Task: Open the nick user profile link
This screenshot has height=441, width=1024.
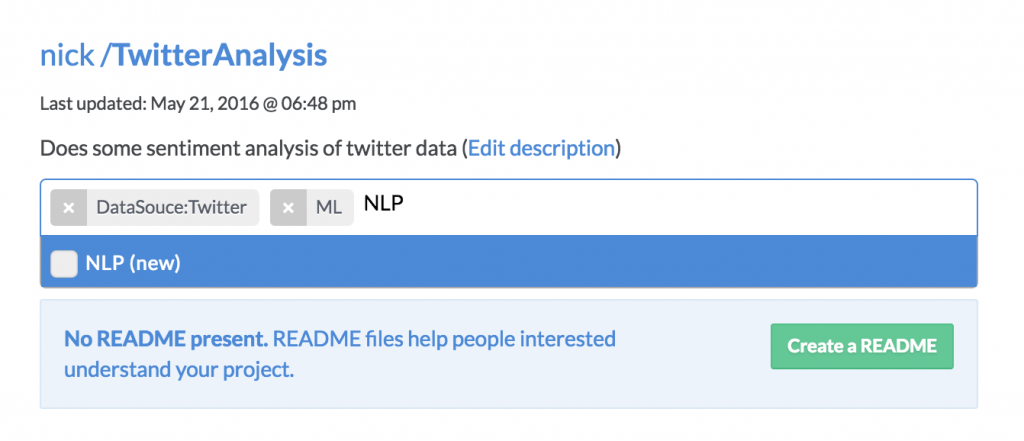Action: (x=67, y=56)
